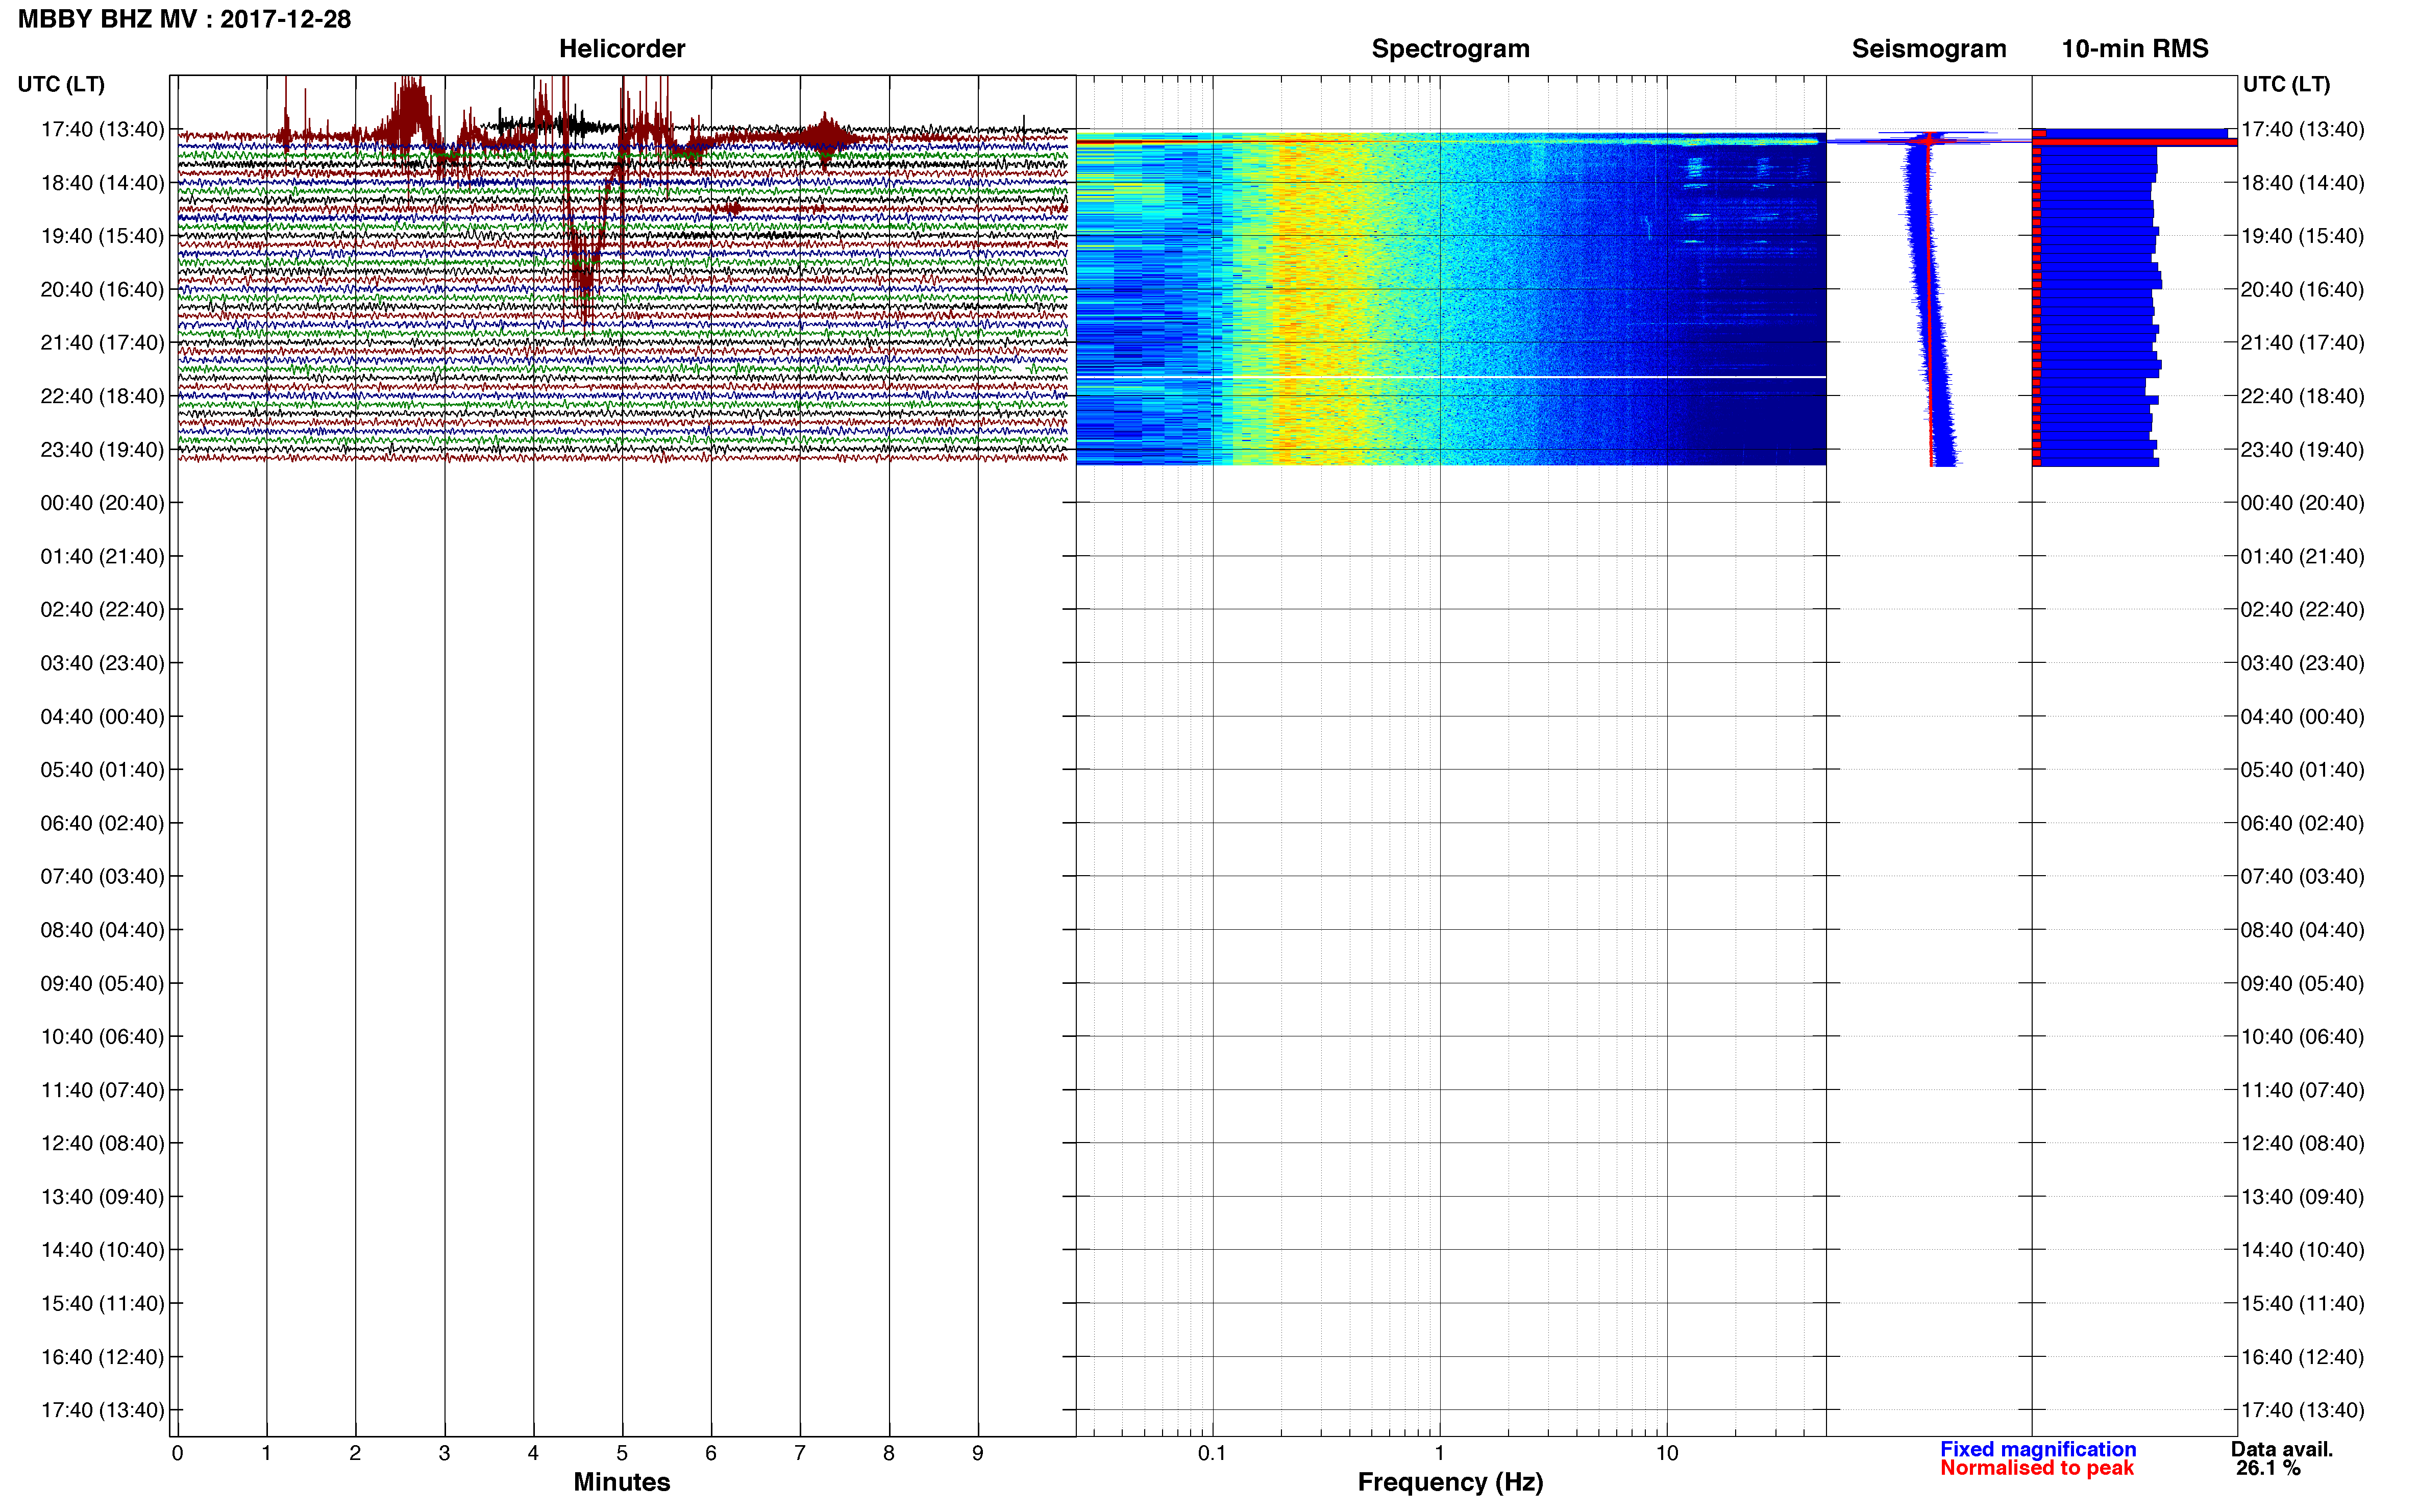Click the minute tick label "0"
This screenshot has height=1512, width=2419.
coord(177,1453)
